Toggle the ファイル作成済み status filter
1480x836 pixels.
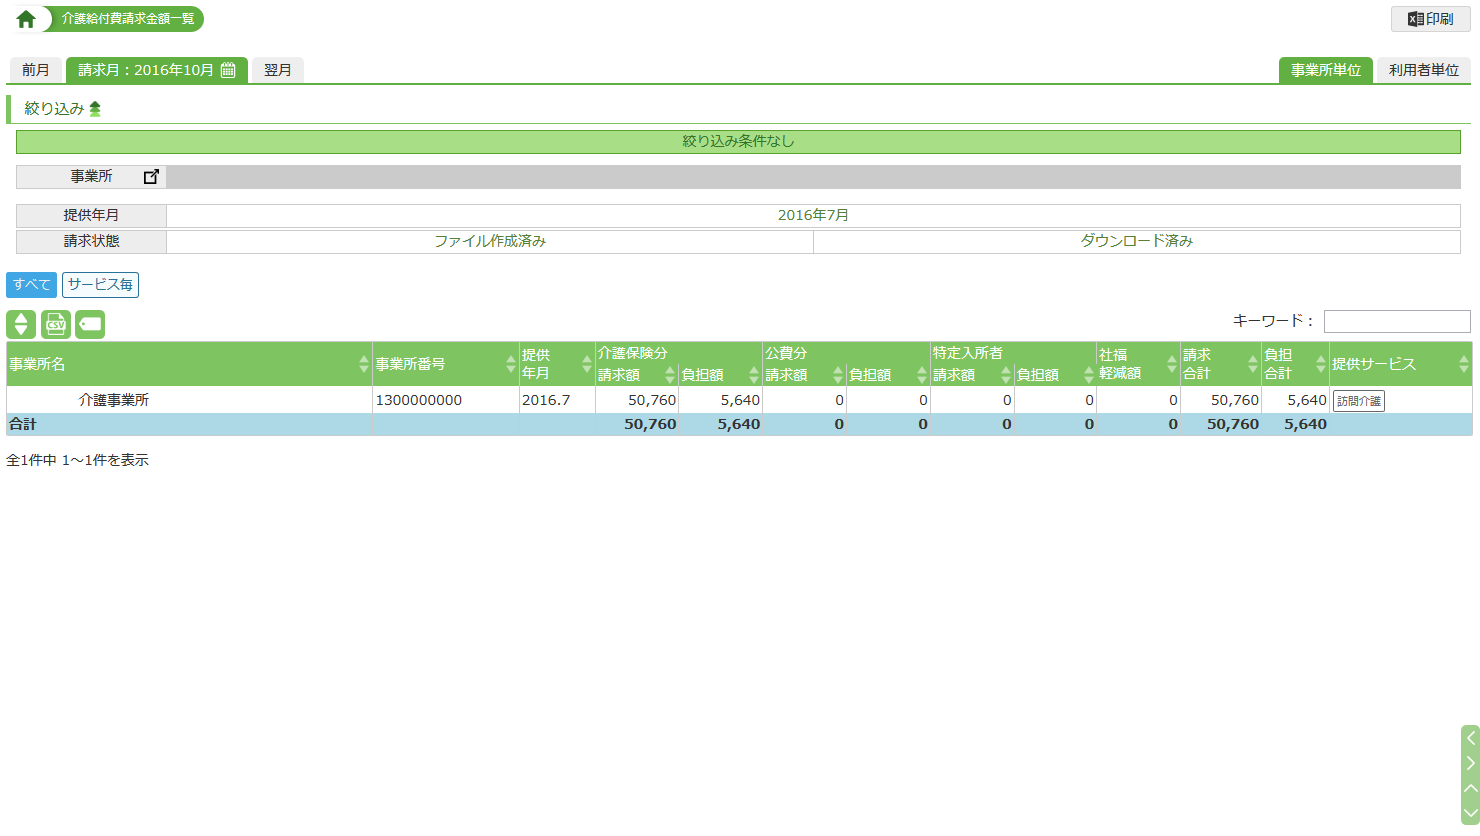click(489, 241)
